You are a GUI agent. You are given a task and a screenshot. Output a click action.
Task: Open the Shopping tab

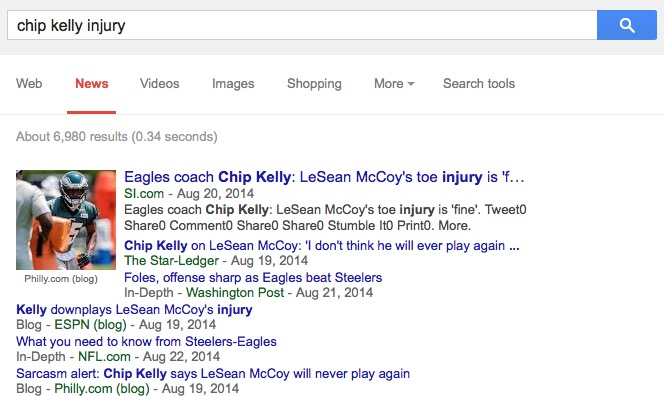314,83
